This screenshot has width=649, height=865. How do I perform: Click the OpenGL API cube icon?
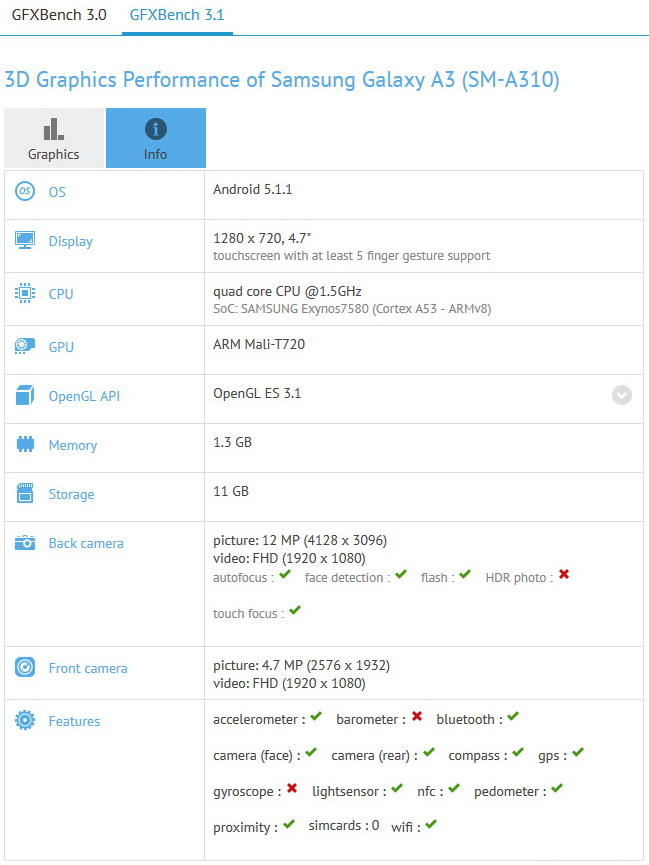click(x=25, y=395)
